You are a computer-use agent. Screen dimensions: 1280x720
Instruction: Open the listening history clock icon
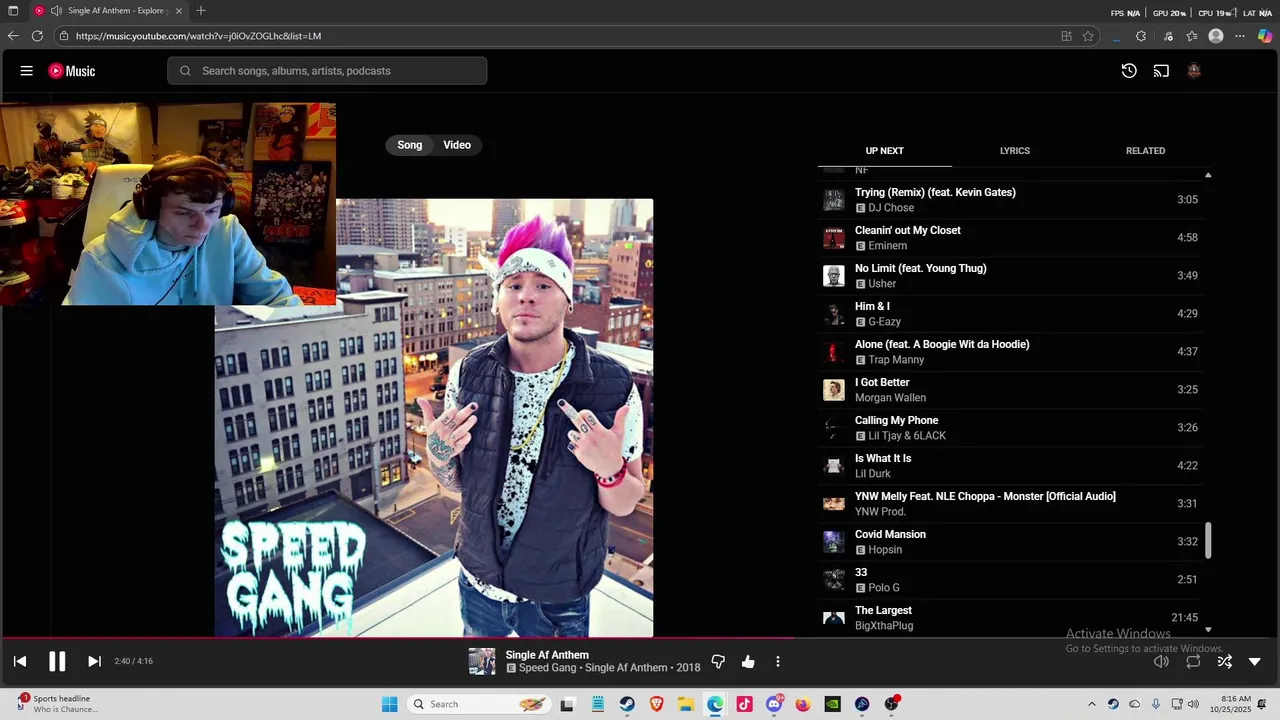(1129, 71)
